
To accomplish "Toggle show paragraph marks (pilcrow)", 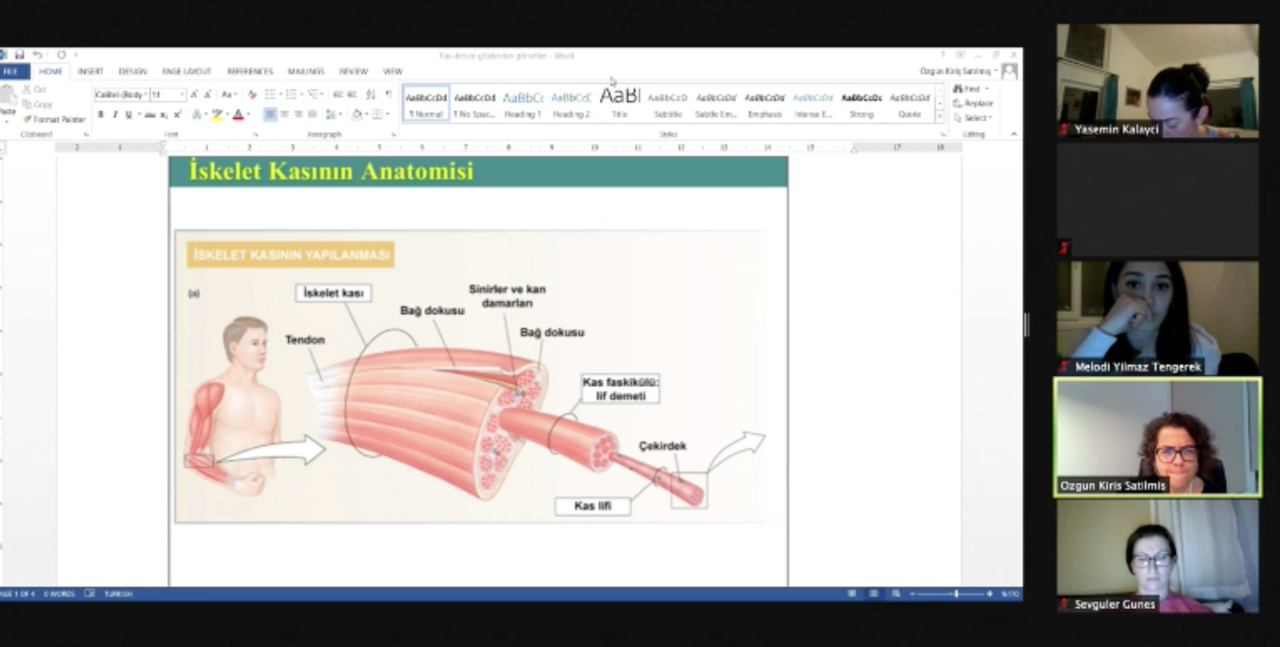I will tap(389, 95).
